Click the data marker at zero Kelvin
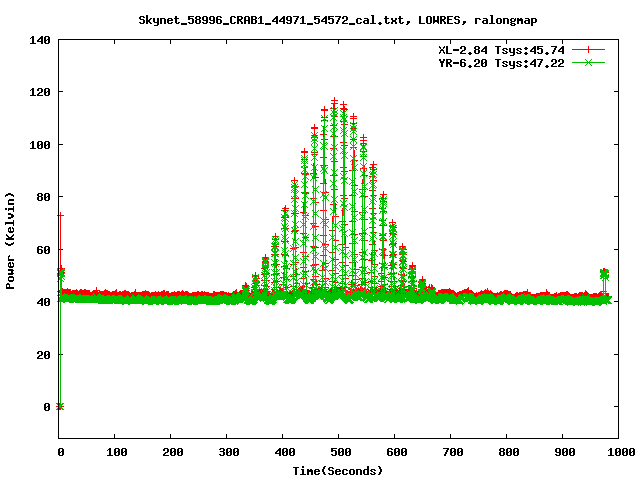This screenshot has width=640, height=480. coord(60,407)
